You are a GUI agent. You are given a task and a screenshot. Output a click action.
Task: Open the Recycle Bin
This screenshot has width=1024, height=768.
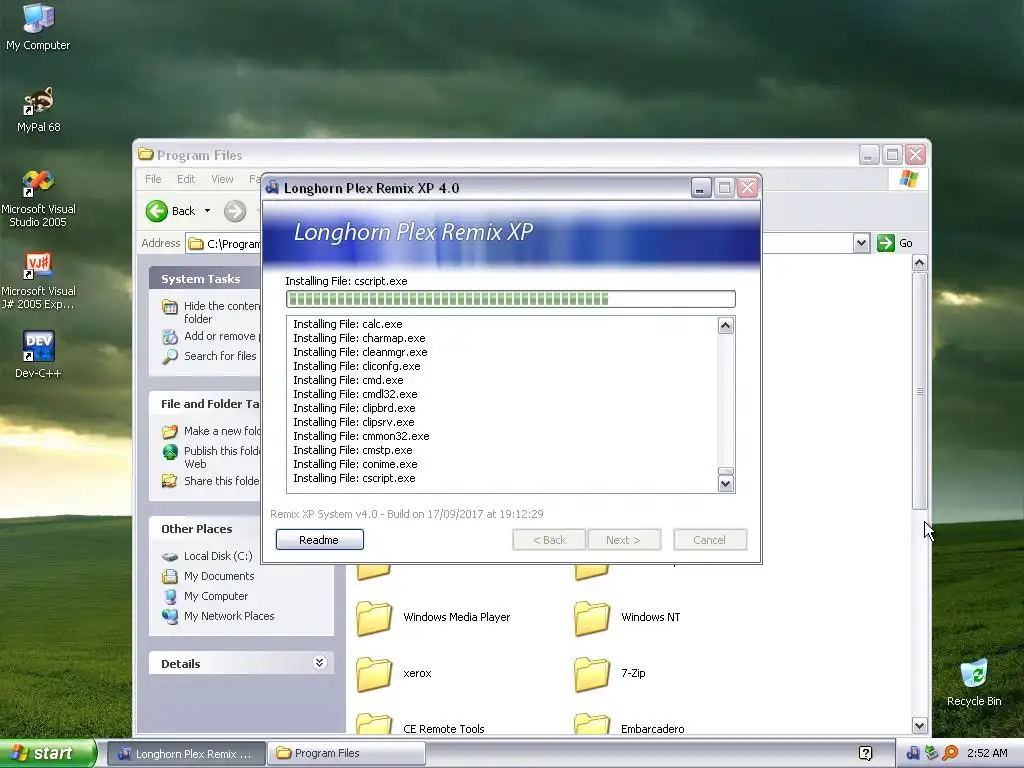pos(974,682)
